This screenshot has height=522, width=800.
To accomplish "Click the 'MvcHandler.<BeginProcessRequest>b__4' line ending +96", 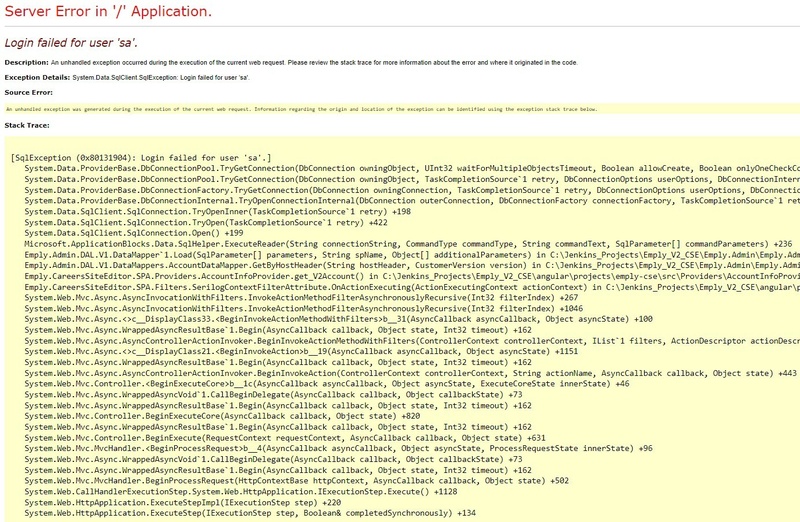I will point(338,448).
